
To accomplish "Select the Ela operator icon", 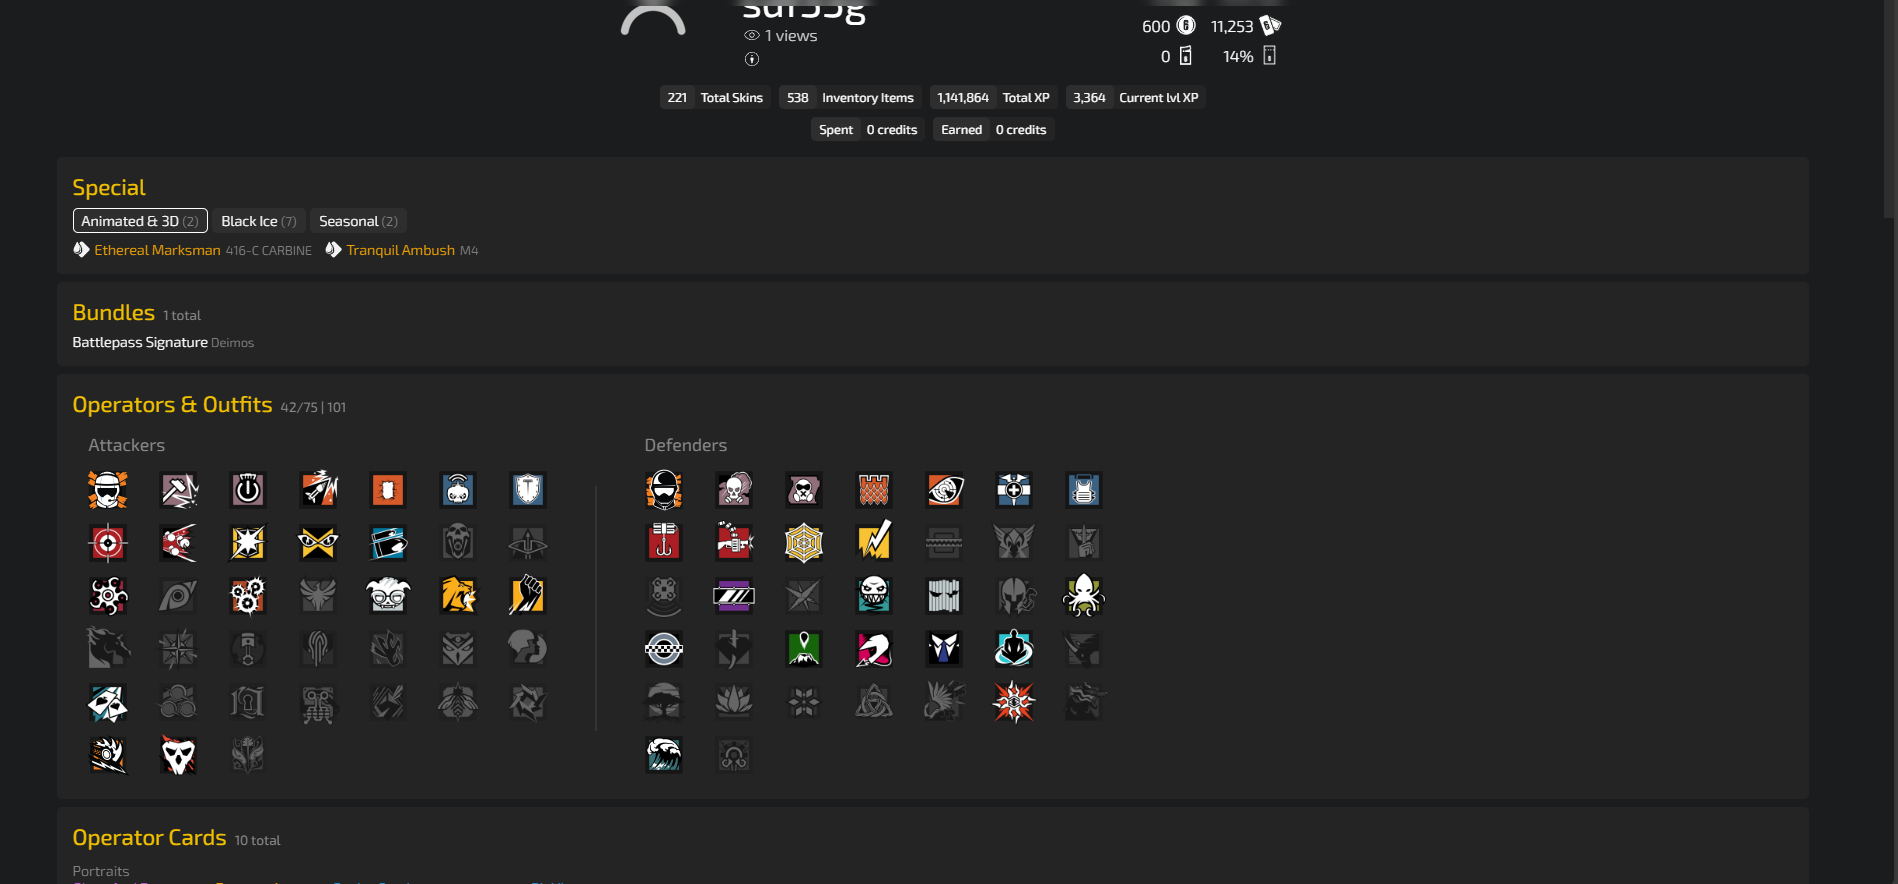I will tap(874, 596).
